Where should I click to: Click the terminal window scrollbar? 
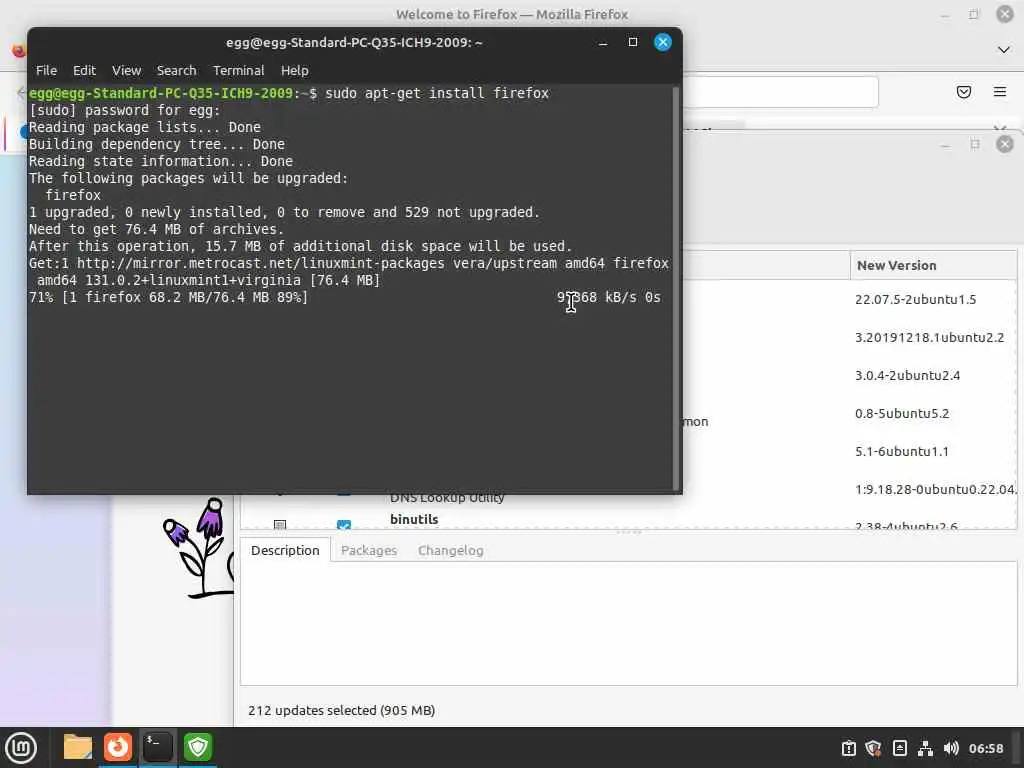coord(675,287)
